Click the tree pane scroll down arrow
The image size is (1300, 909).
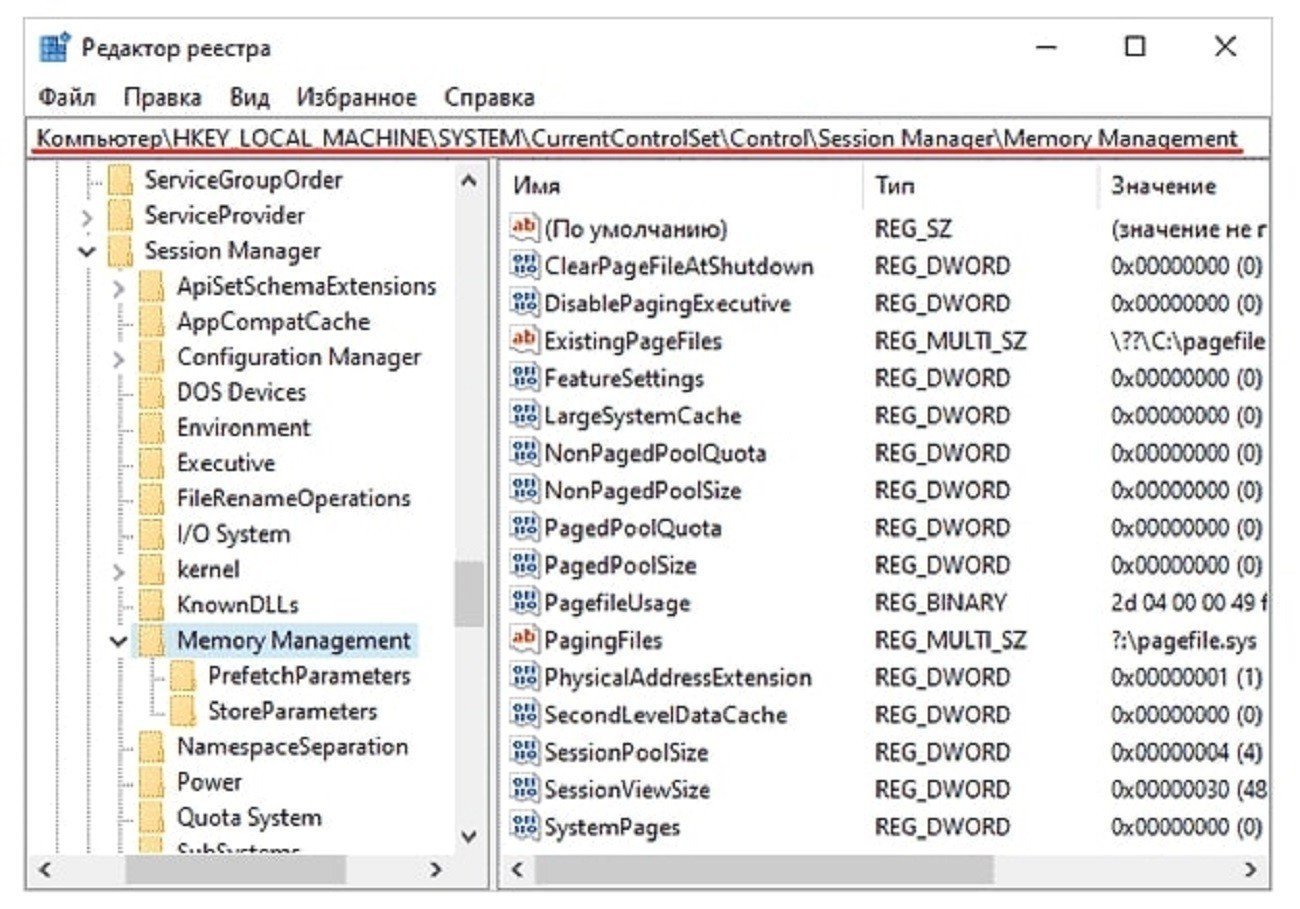click(468, 836)
